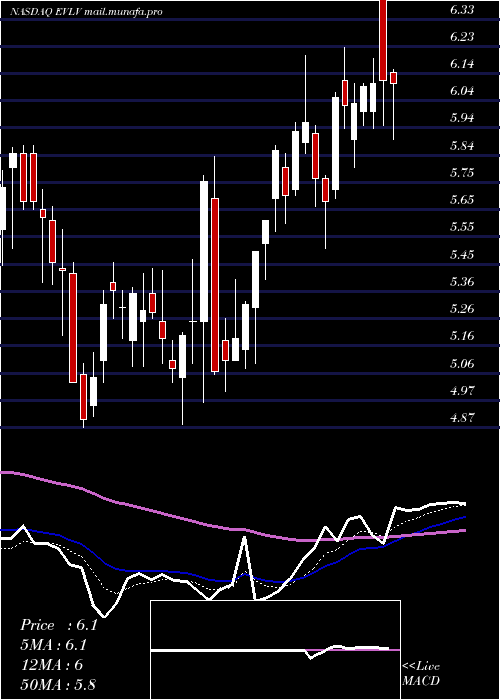Click the NASDAQ EVLV mail.munafa.pro chart title
The width and height of the screenshot is (500, 700).
coord(86,12)
